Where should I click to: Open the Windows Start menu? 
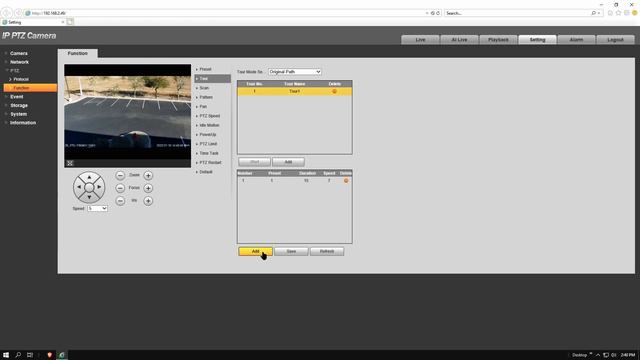tap(6, 355)
